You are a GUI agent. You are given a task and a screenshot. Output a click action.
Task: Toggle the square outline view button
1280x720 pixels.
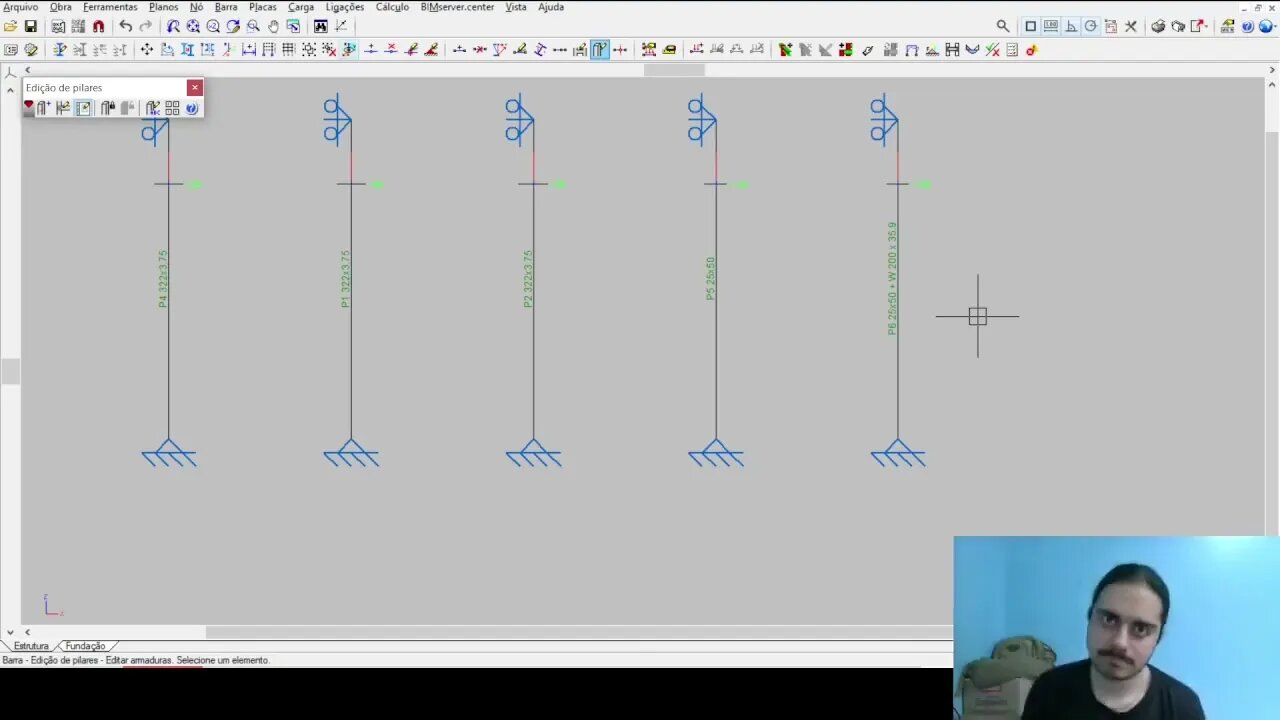pyautogui.click(x=1031, y=27)
